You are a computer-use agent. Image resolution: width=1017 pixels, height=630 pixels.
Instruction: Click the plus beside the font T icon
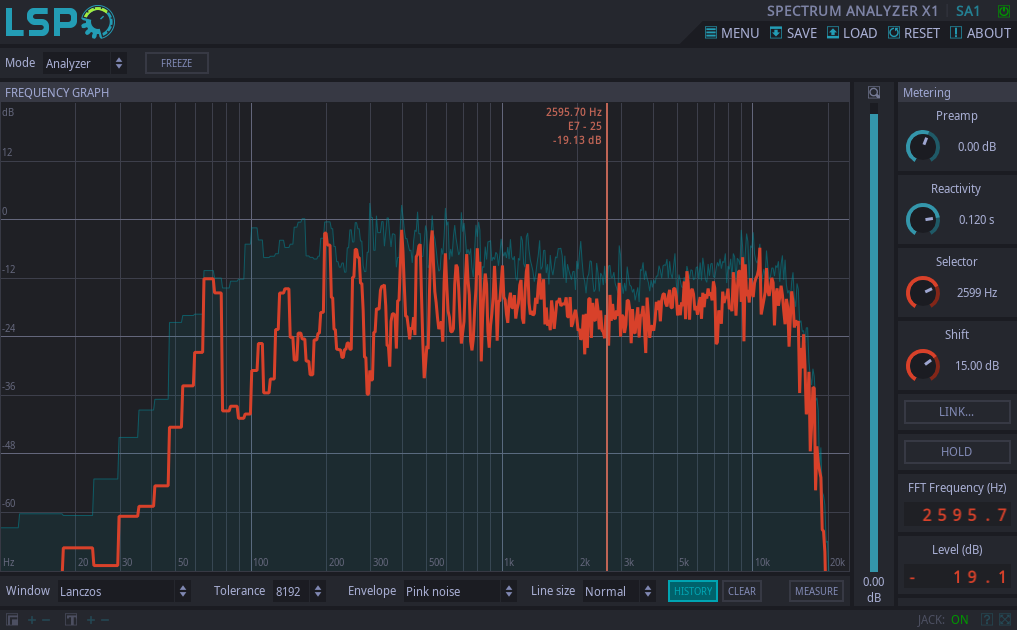point(91,620)
